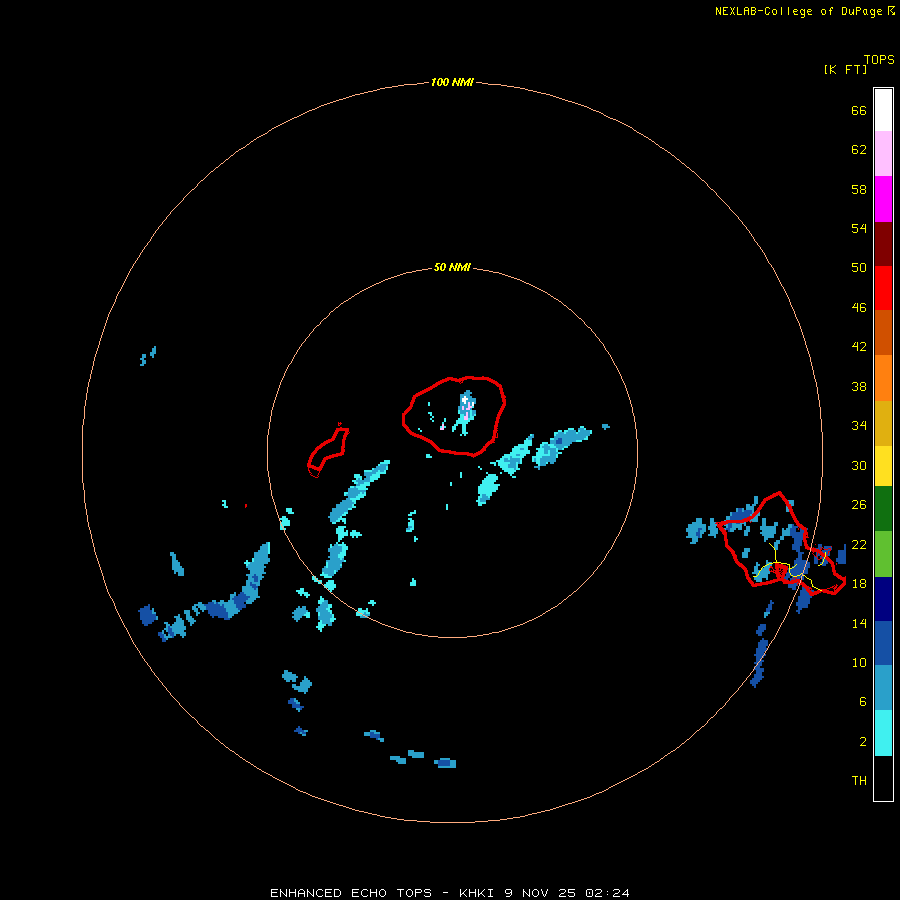Click the dark orange swatch between 46 and 42
This screenshot has height=900, width=900.
tap(883, 333)
